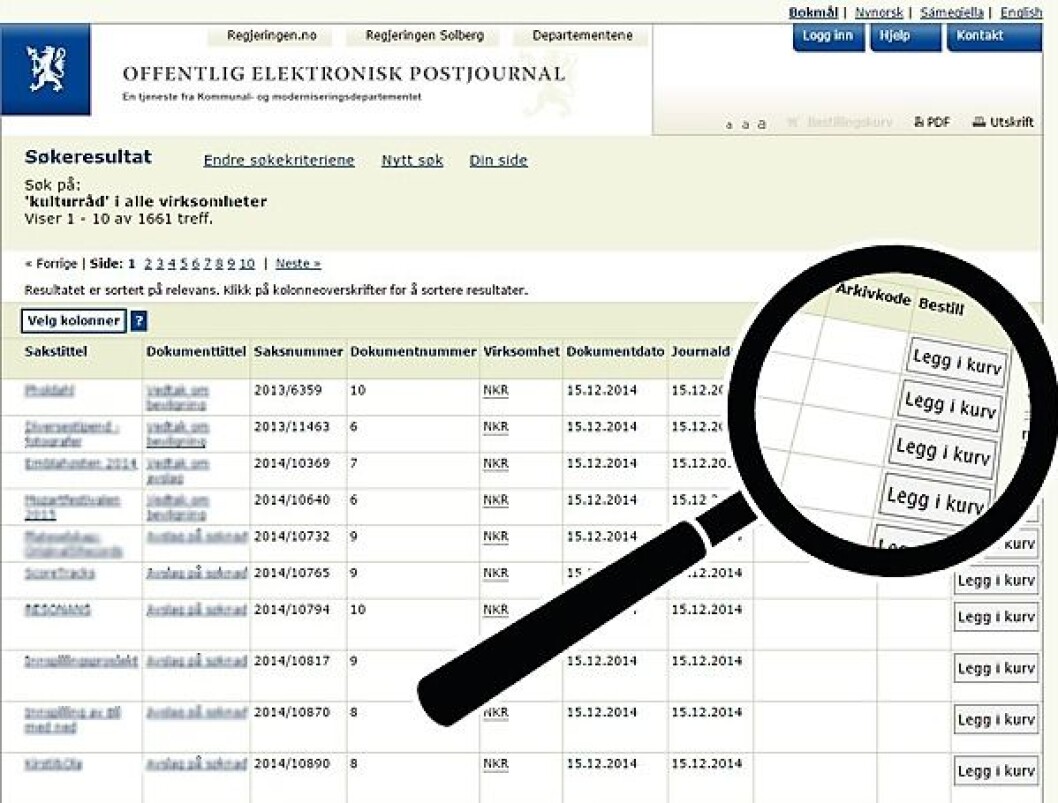Open case title link in row 2014/10369
Screen dimensions: 1058x803
point(80,464)
